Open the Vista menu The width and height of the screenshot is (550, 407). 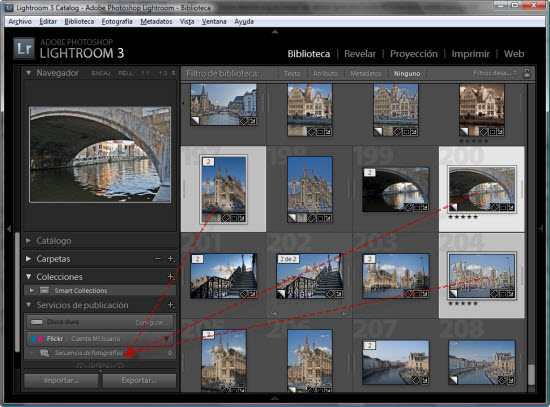187,21
